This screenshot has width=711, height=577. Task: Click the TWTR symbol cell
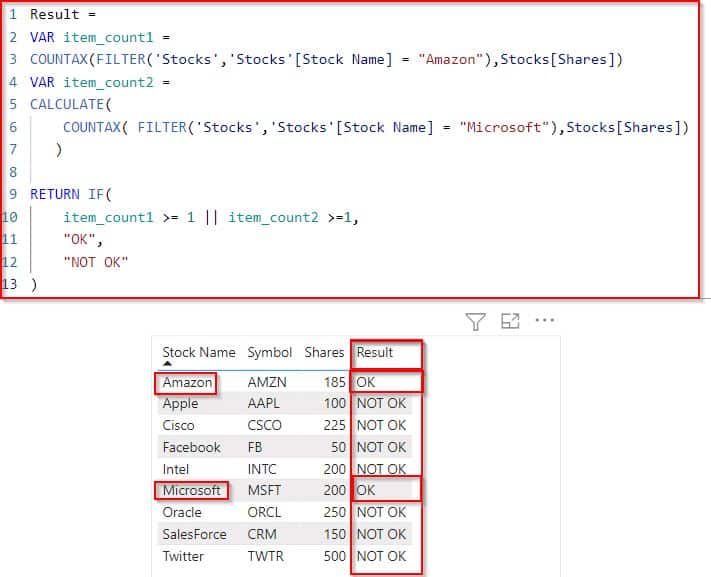click(x=265, y=556)
